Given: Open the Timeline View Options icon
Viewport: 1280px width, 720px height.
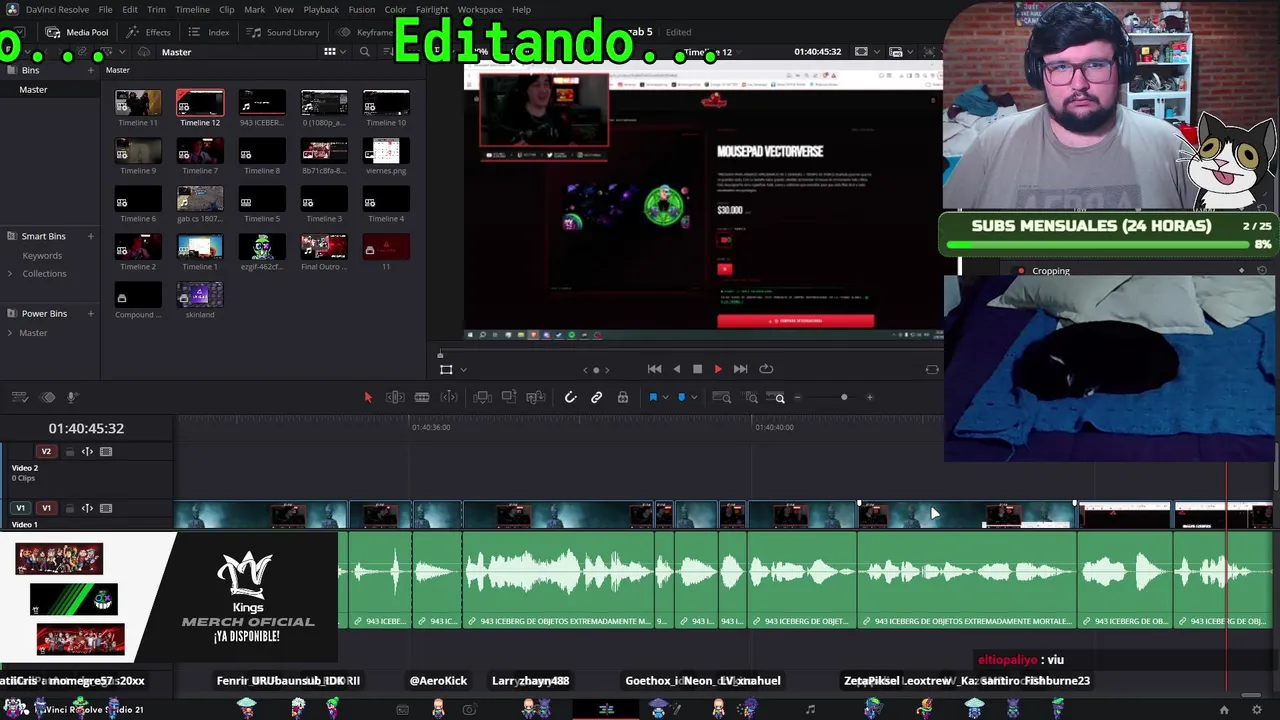Looking at the screenshot, I should pyautogui.click(x=21, y=398).
